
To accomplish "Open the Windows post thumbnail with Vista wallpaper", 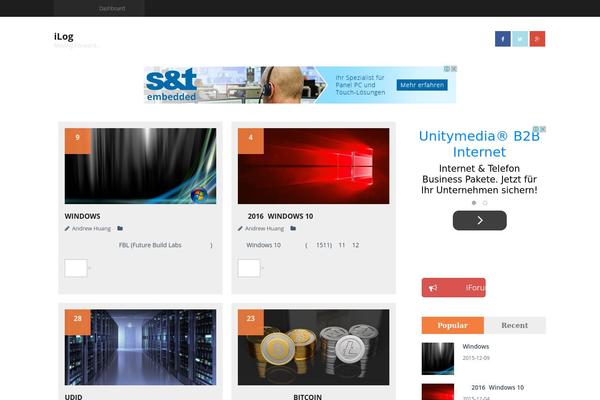I will tap(140, 166).
